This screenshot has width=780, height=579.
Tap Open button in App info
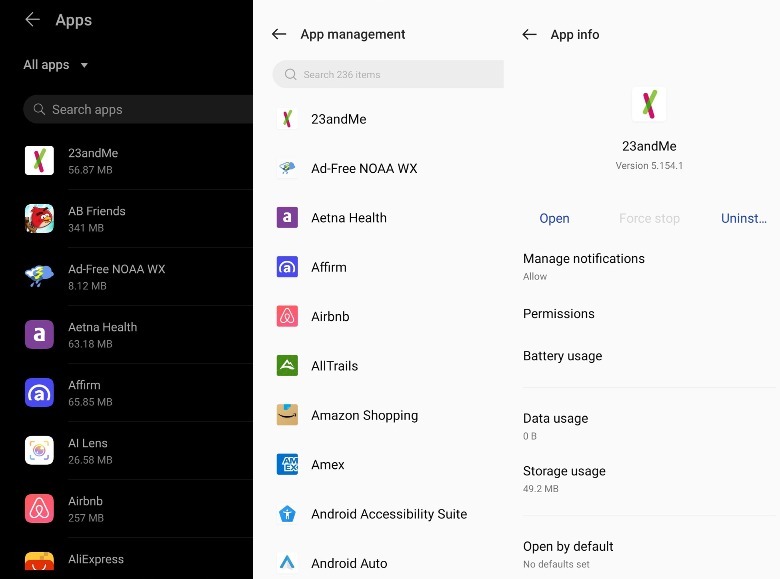coord(554,218)
